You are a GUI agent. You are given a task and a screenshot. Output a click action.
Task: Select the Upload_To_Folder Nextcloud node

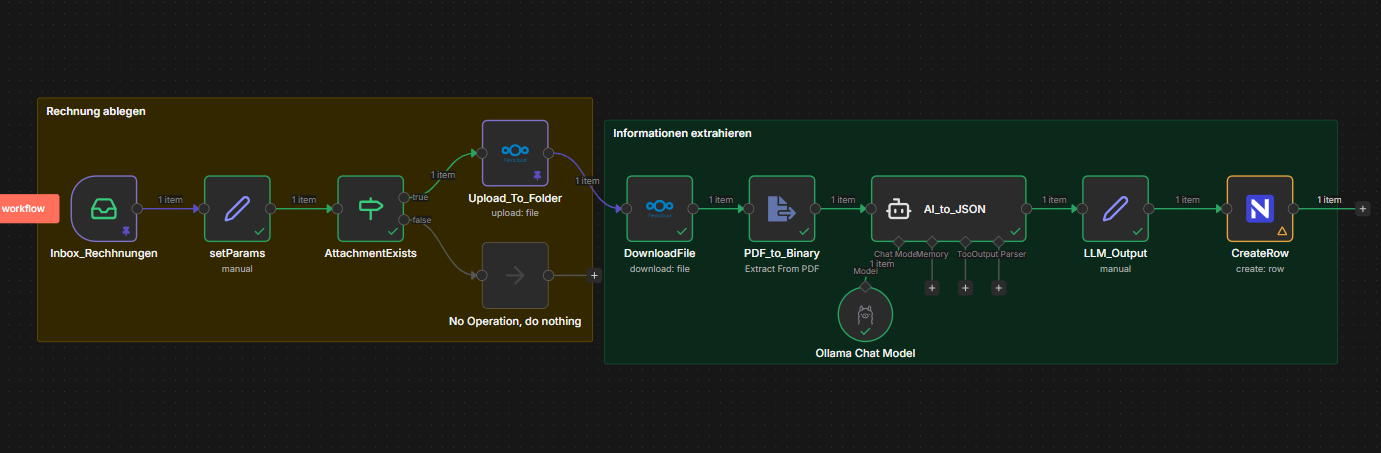(x=515, y=153)
